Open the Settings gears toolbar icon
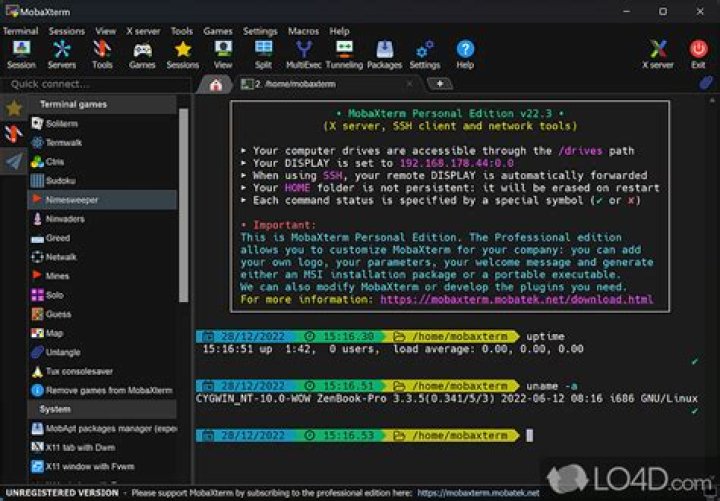 (425, 55)
